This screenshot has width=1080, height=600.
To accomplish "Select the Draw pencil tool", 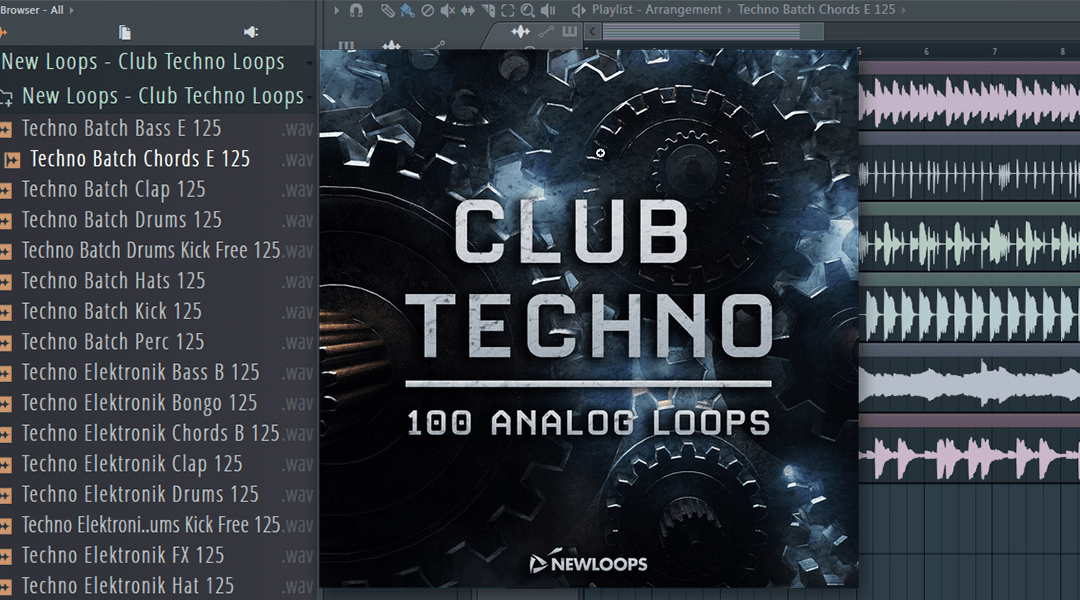I will click(x=388, y=10).
